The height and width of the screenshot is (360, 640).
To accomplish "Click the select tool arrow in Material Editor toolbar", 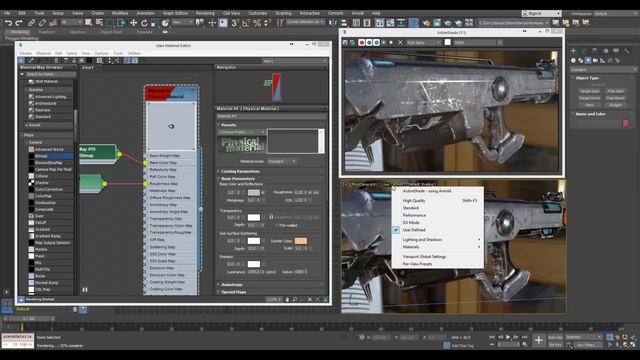I will tap(21, 60).
